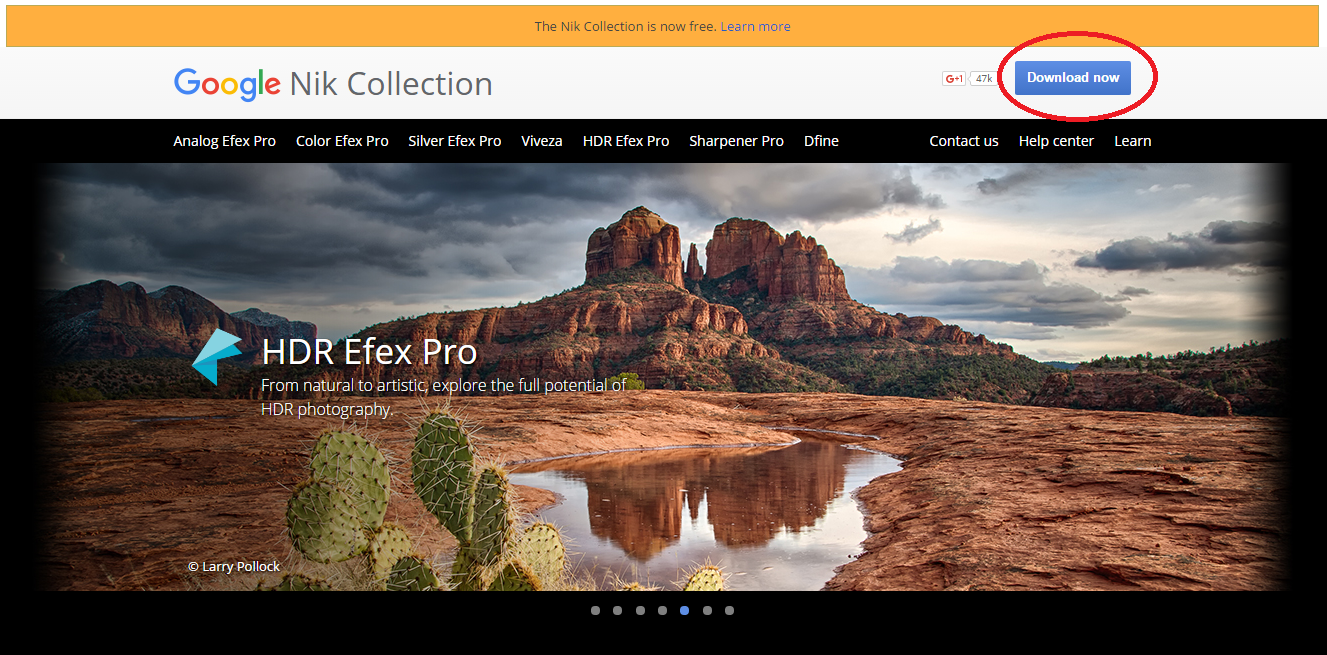Image resolution: width=1327 pixels, height=655 pixels.
Task: Go to Silver Efex Pro
Action: point(454,141)
